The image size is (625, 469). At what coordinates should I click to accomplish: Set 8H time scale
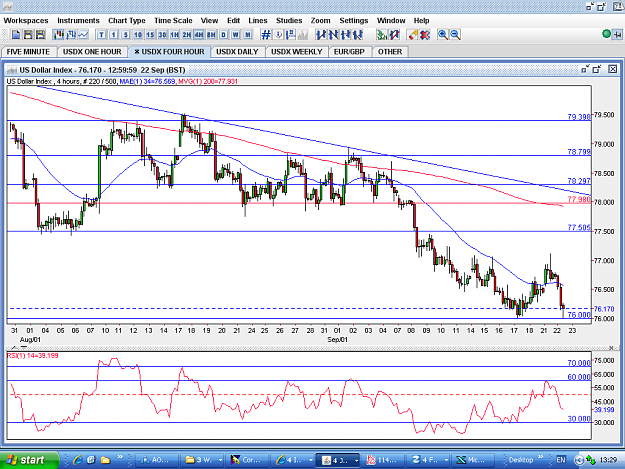pos(211,35)
